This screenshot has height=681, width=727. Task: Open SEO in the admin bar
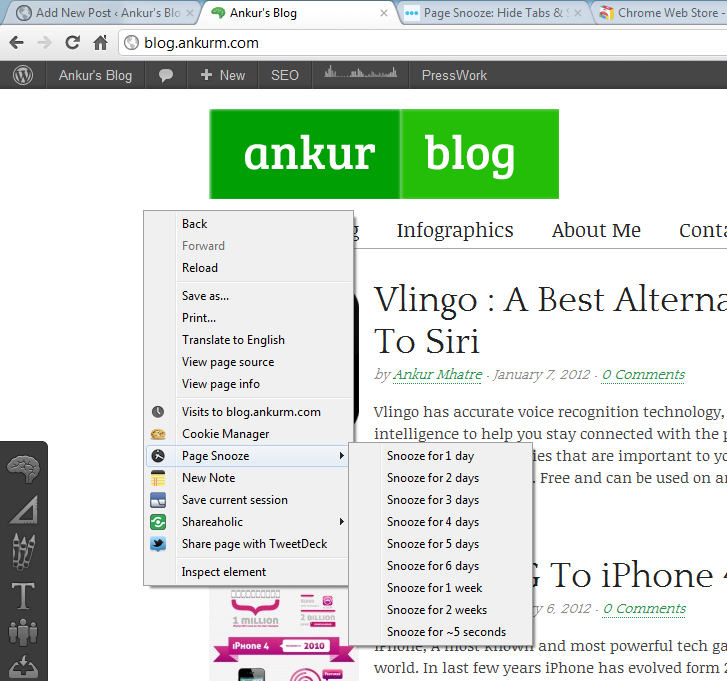pos(285,75)
